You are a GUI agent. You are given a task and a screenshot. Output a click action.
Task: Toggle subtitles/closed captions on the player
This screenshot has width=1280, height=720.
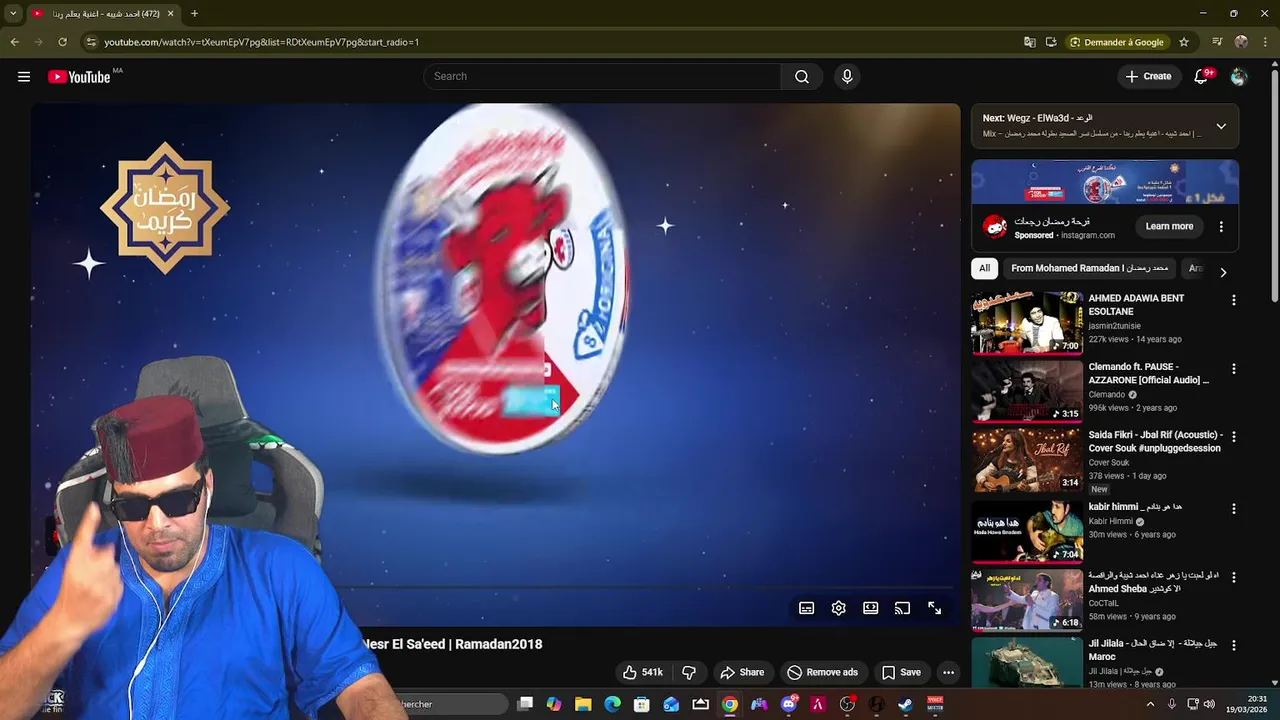pyautogui.click(x=807, y=608)
